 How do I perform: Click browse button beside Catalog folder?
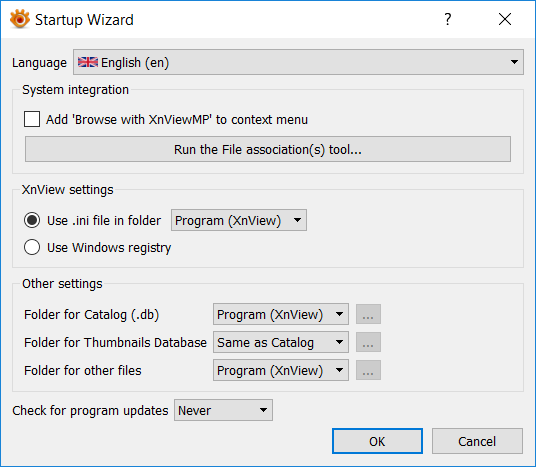368,314
